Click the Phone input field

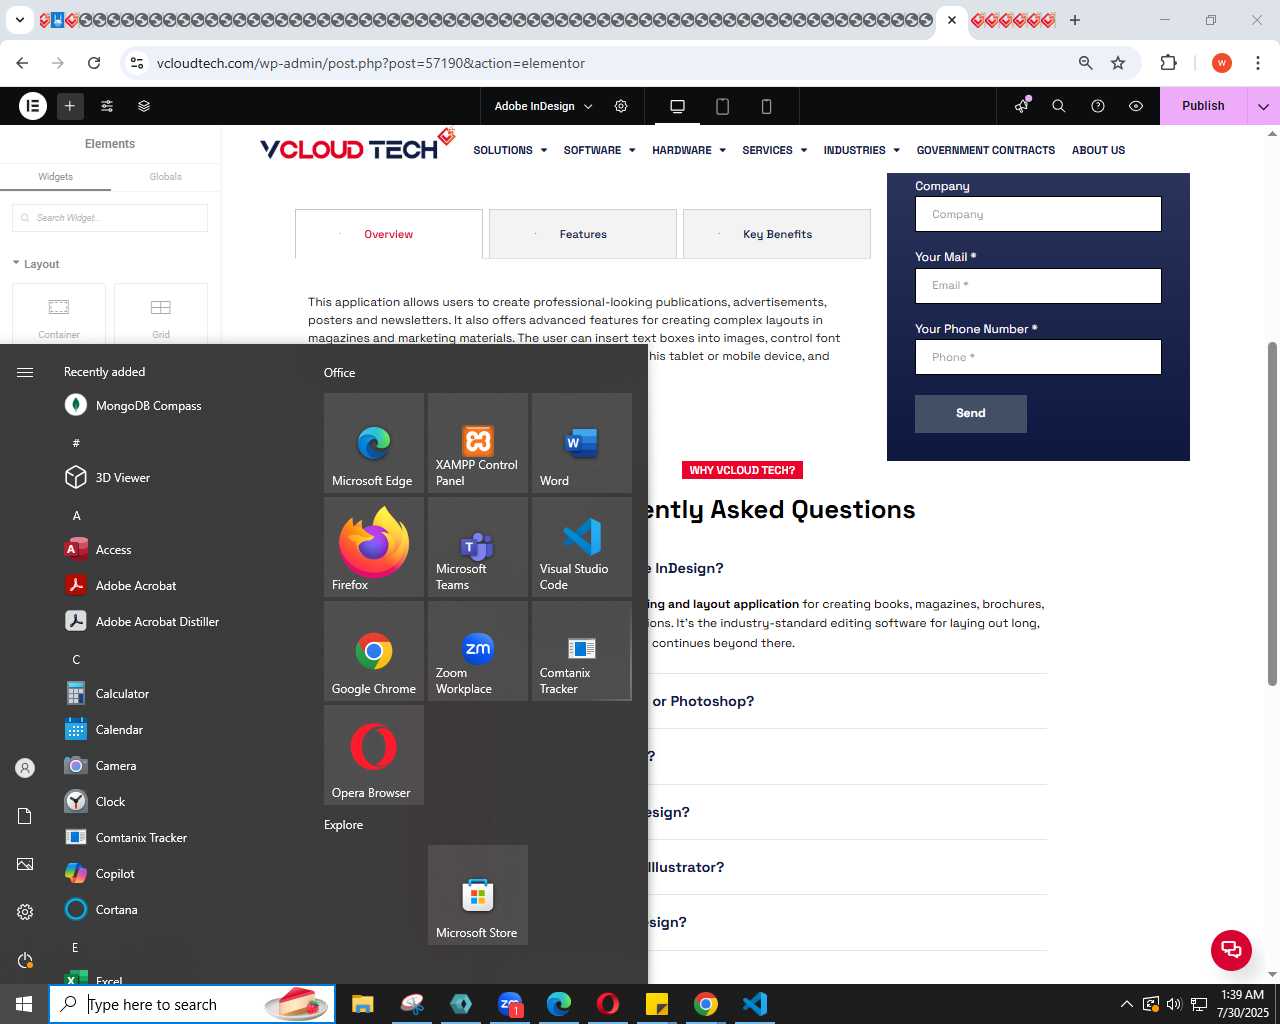(x=1038, y=357)
